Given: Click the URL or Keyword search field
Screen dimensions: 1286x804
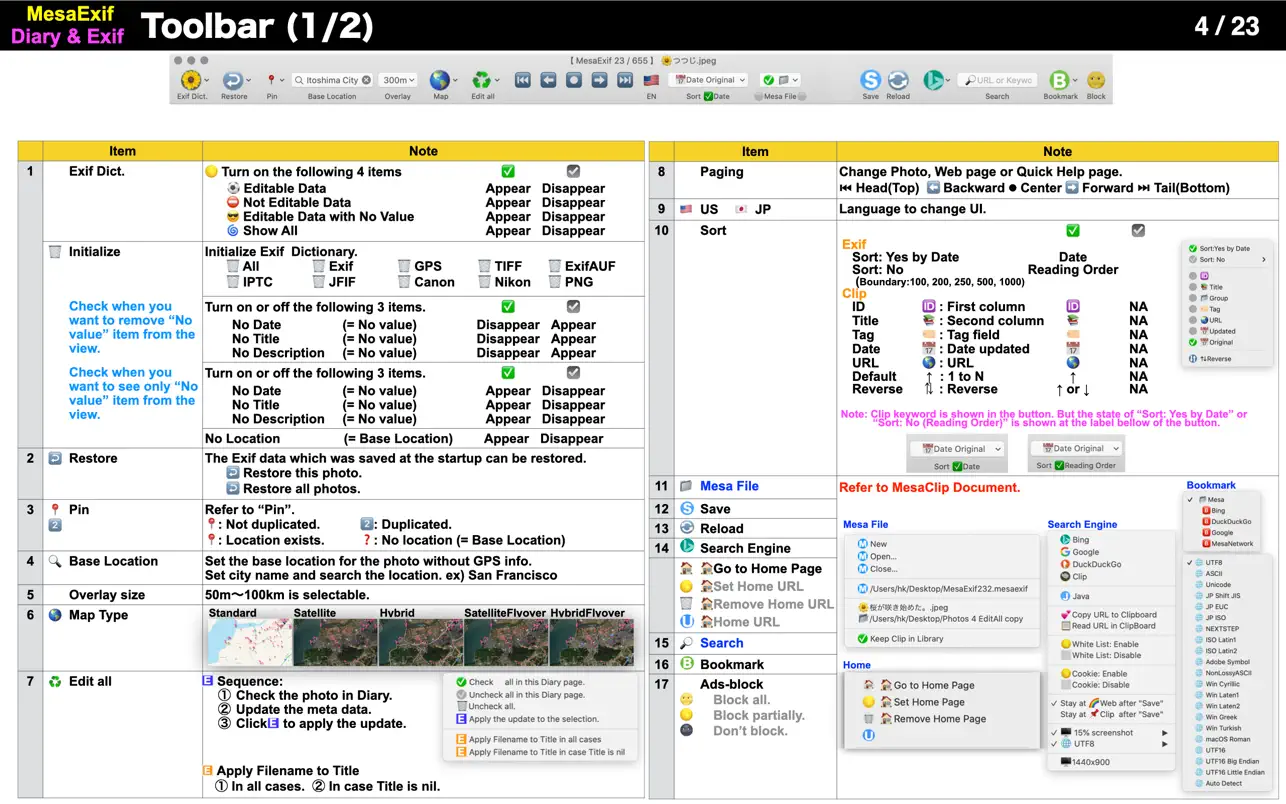Looking at the screenshot, I should point(997,80).
